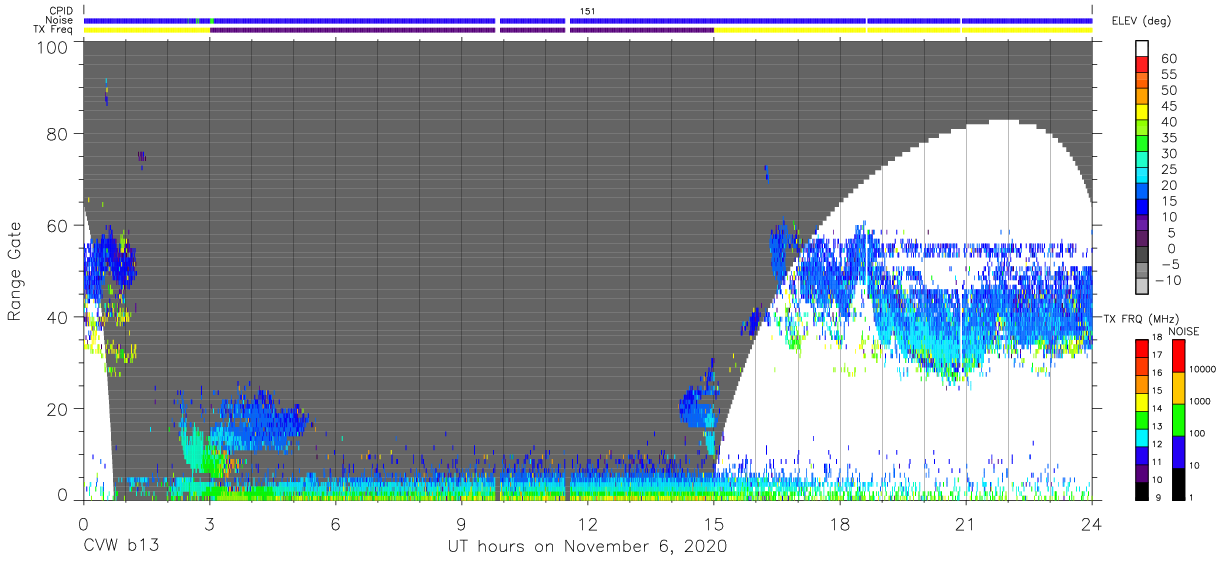Screen dimensions: 1228x567
Task: Pick the blue segment of NOISE color bar
Action: click(1177, 451)
